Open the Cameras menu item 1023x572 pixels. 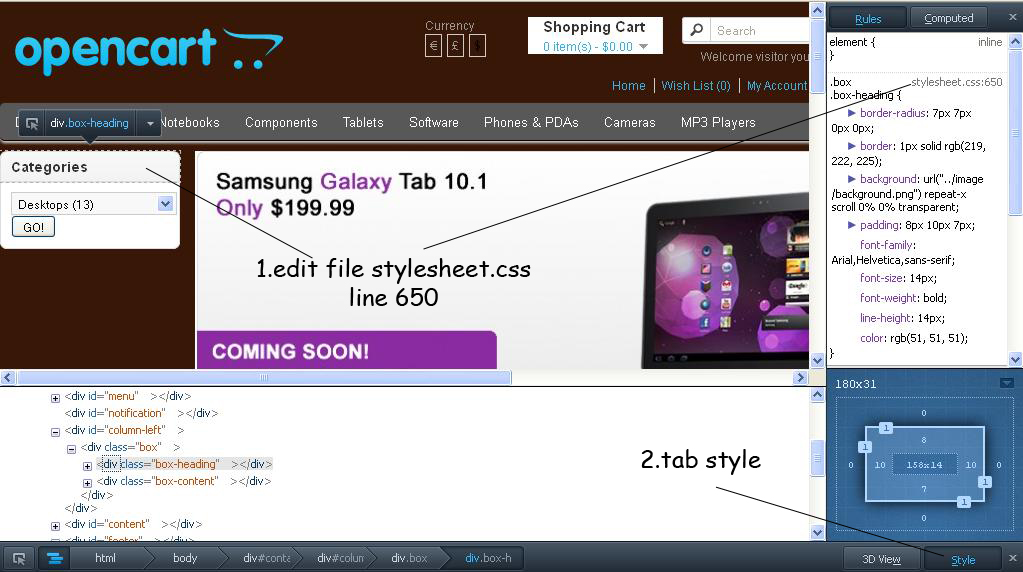[630, 122]
